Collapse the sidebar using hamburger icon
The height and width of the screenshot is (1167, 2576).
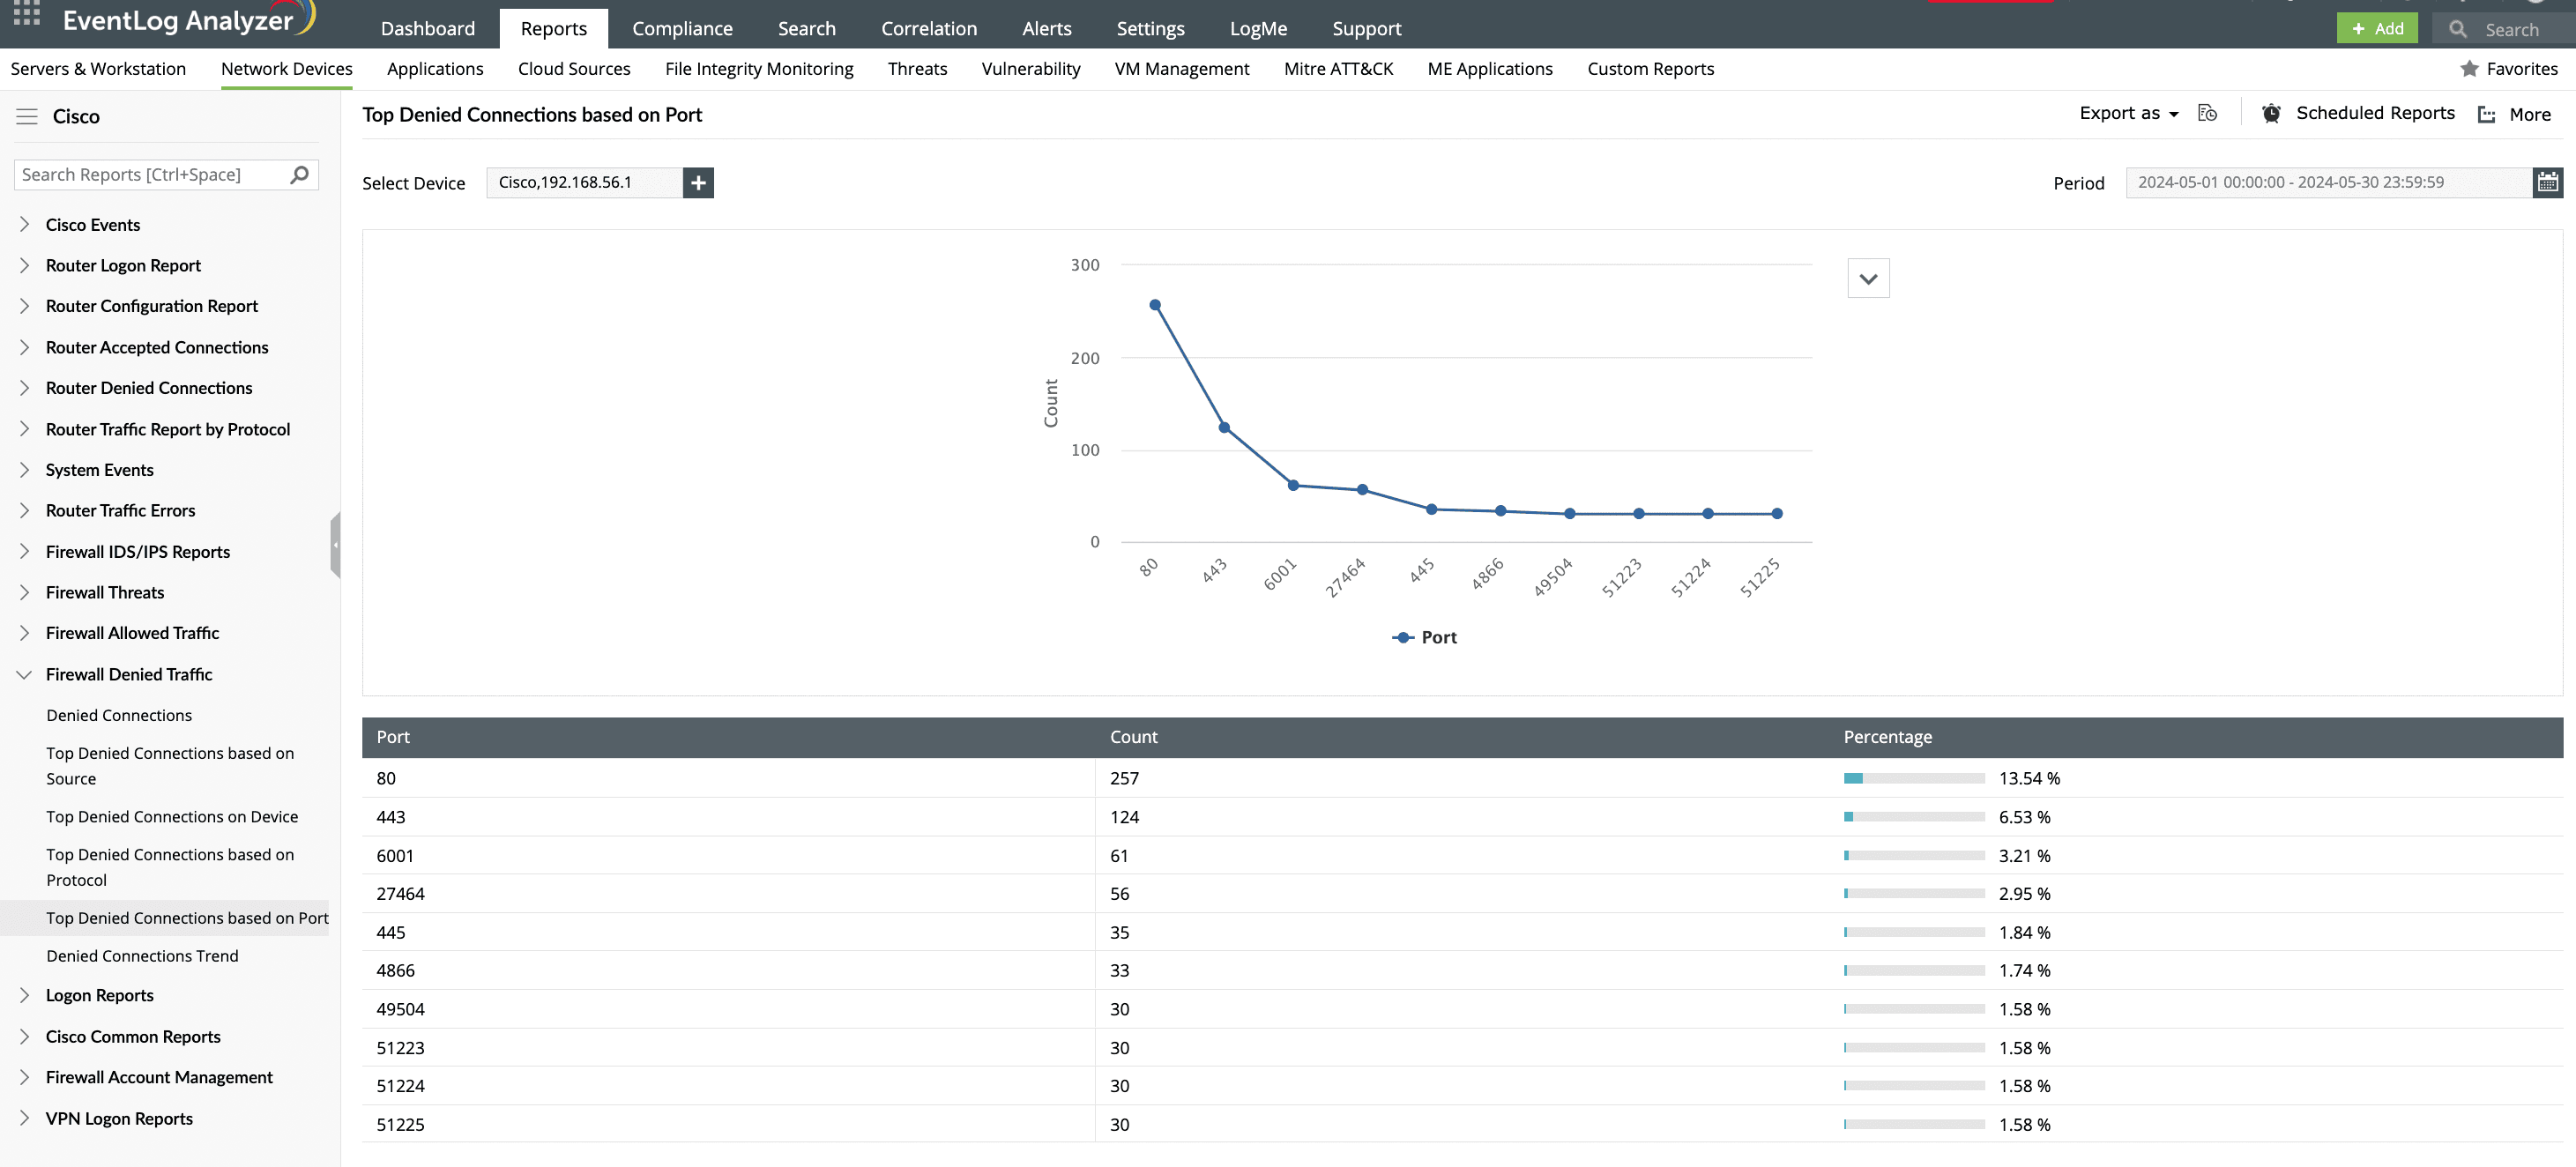pos(27,115)
